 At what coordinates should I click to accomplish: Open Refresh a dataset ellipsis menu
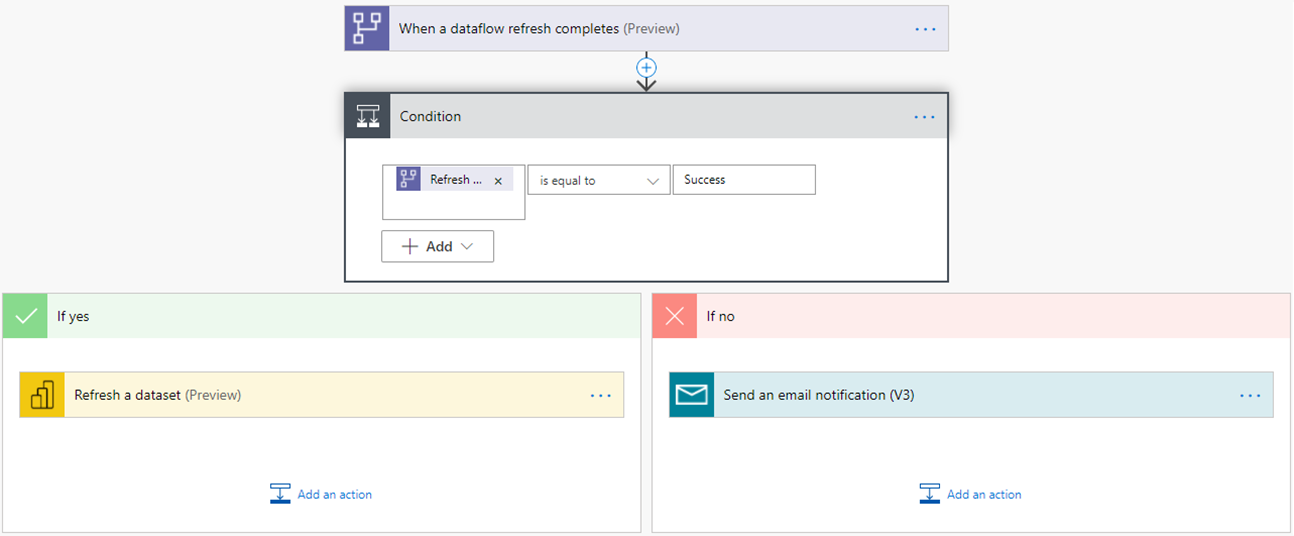(x=600, y=395)
